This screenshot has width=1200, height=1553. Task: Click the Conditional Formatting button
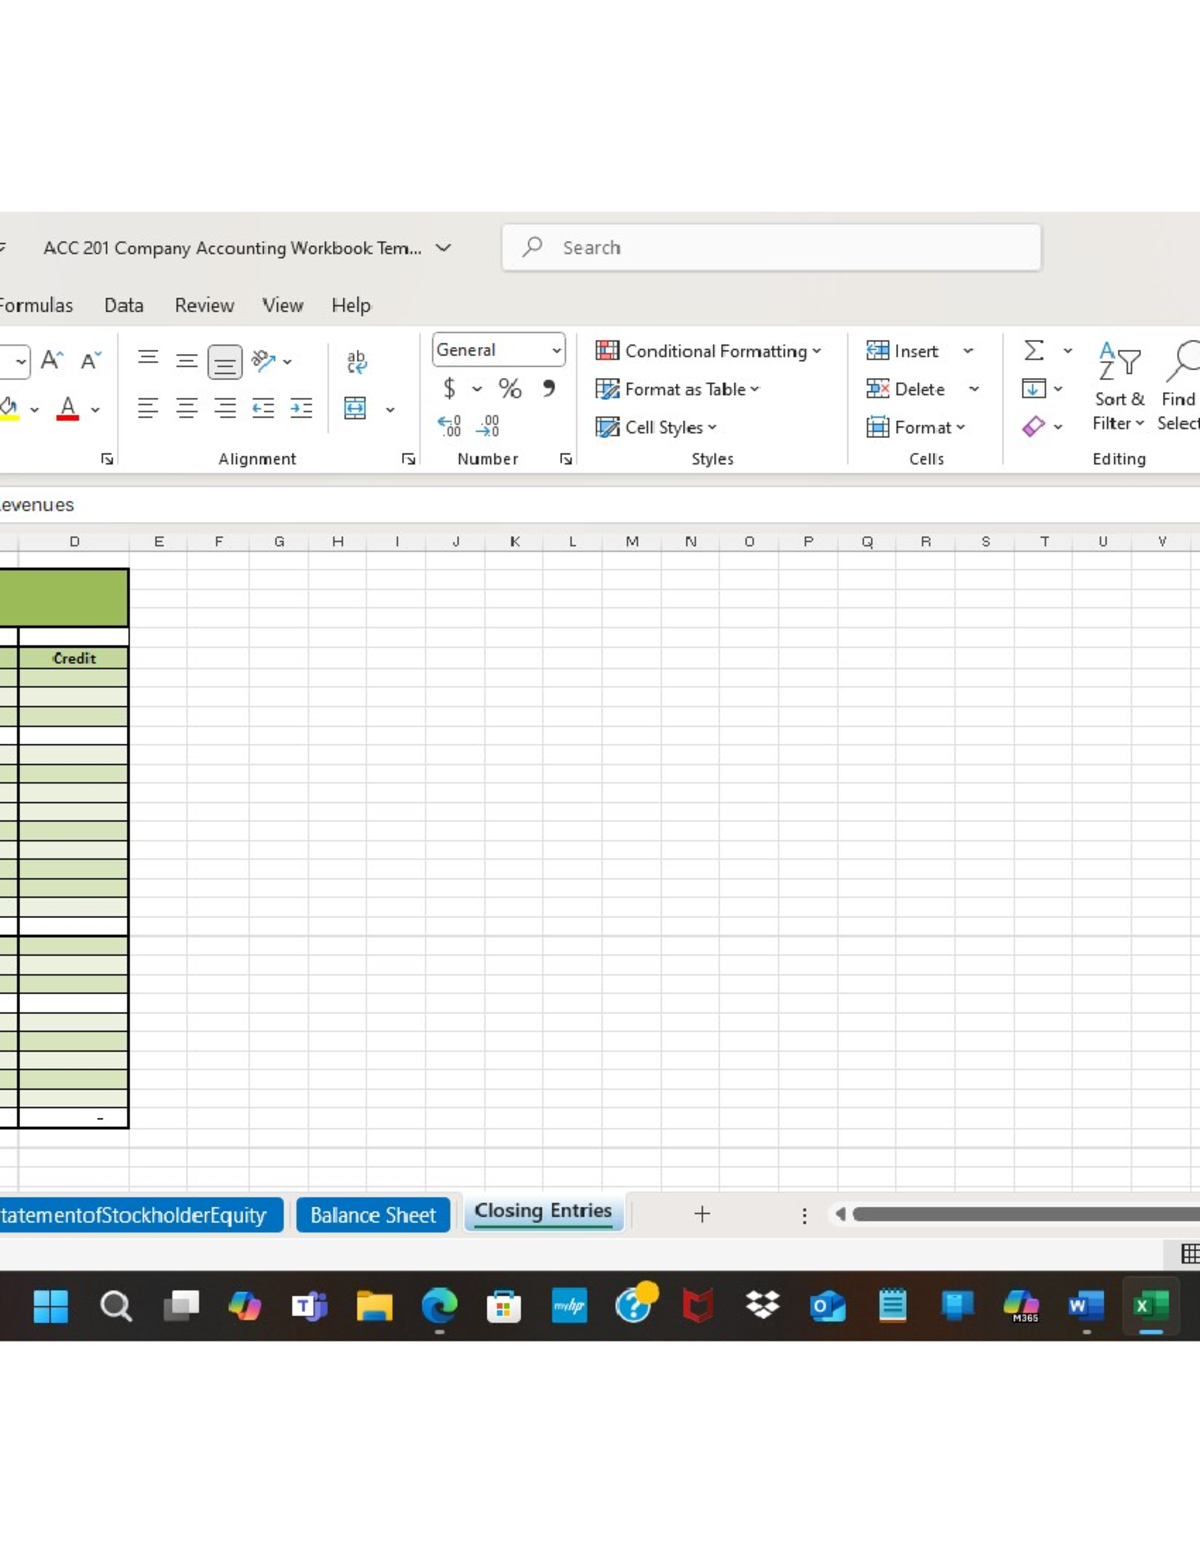pos(711,350)
